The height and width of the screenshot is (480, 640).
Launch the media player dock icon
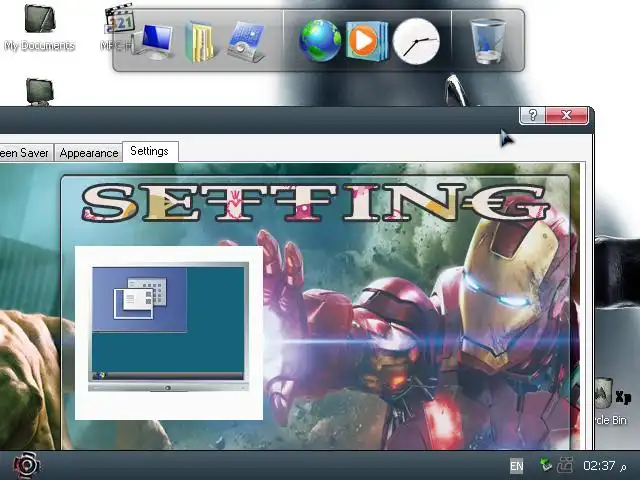pos(367,41)
